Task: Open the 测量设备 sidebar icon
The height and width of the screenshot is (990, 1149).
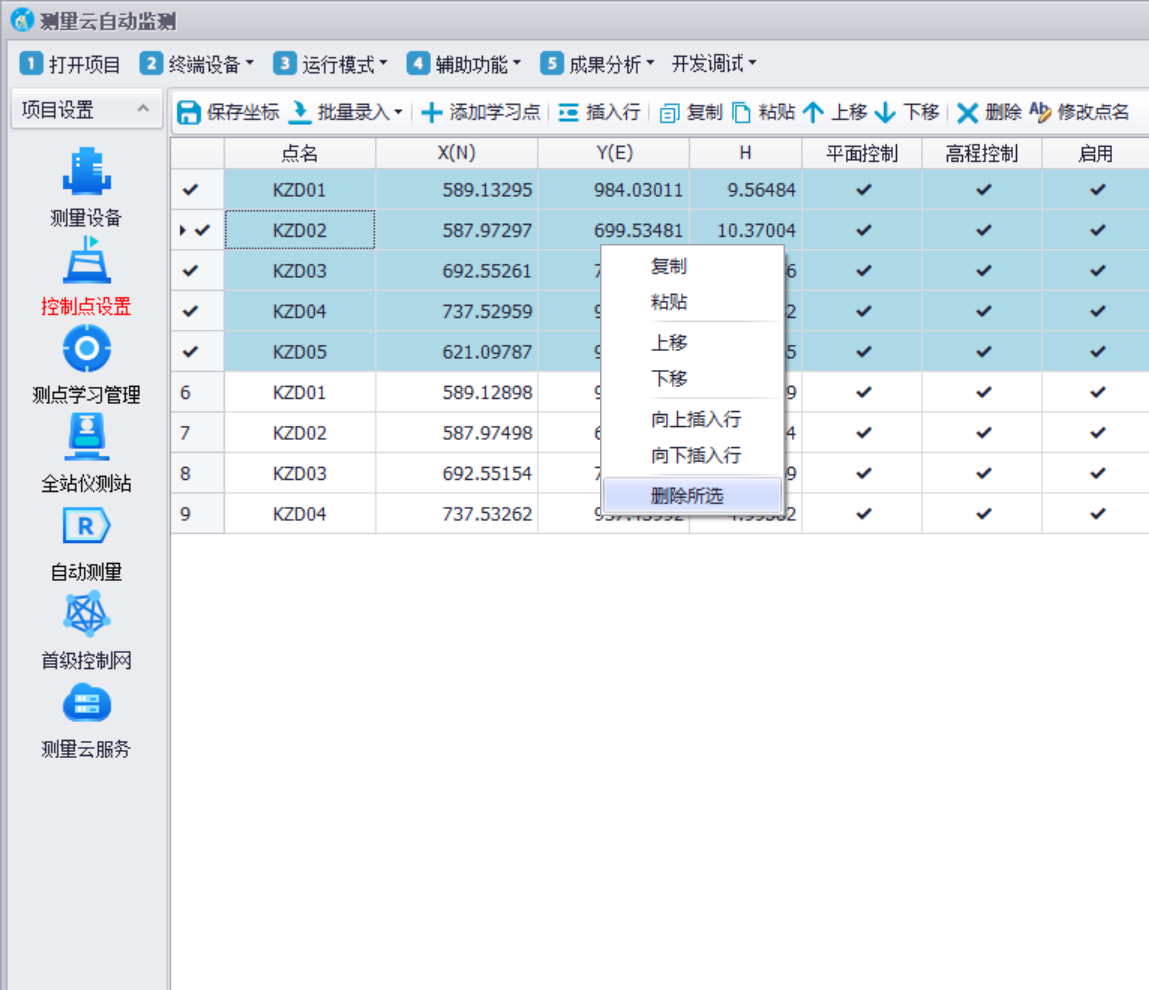Action: coord(86,172)
